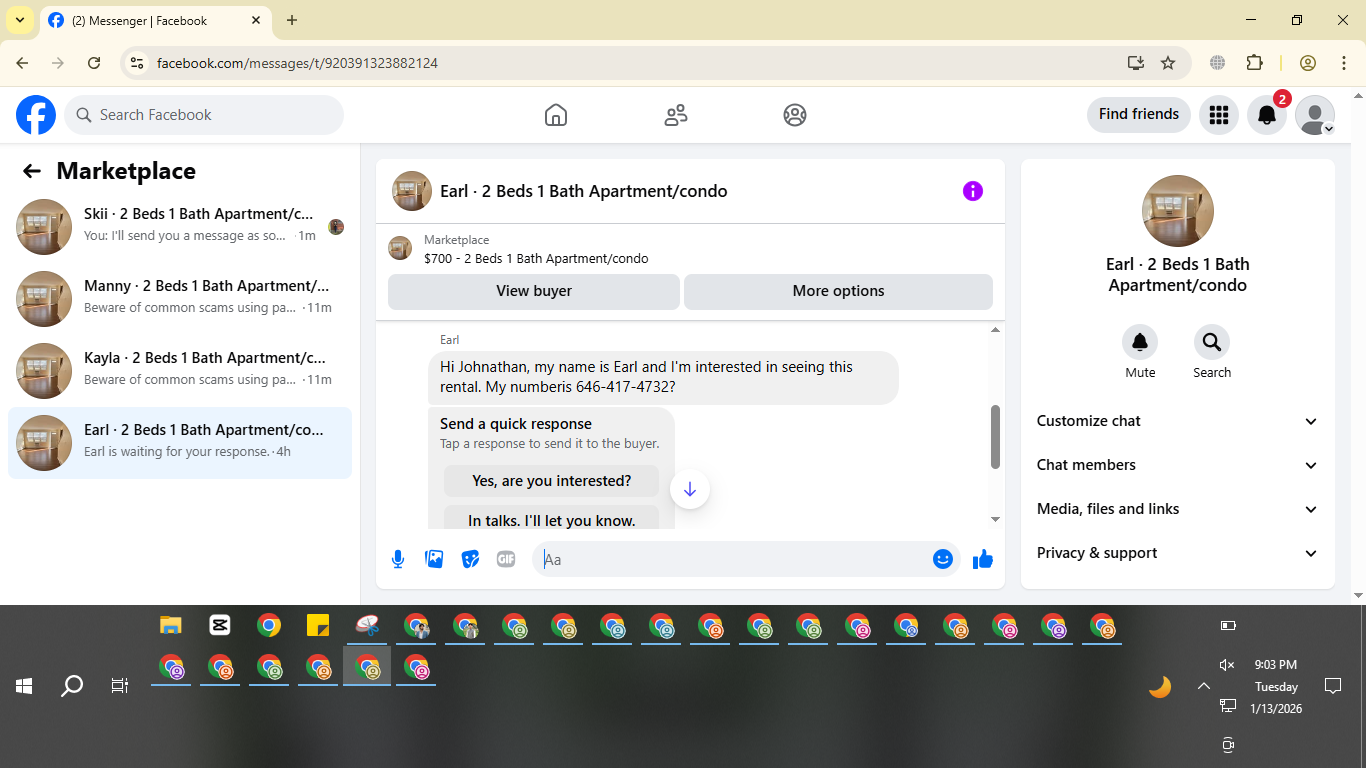Install app icon in address bar
1366x768 pixels.
coord(1135,63)
